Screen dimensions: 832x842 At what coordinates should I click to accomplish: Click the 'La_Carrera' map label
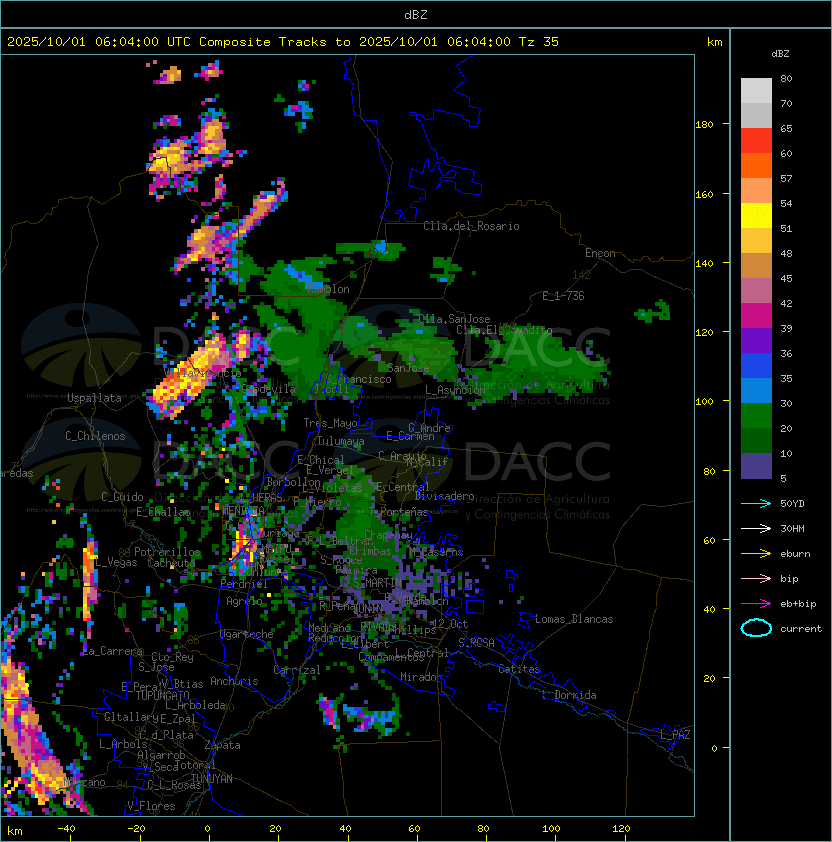click(x=112, y=651)
